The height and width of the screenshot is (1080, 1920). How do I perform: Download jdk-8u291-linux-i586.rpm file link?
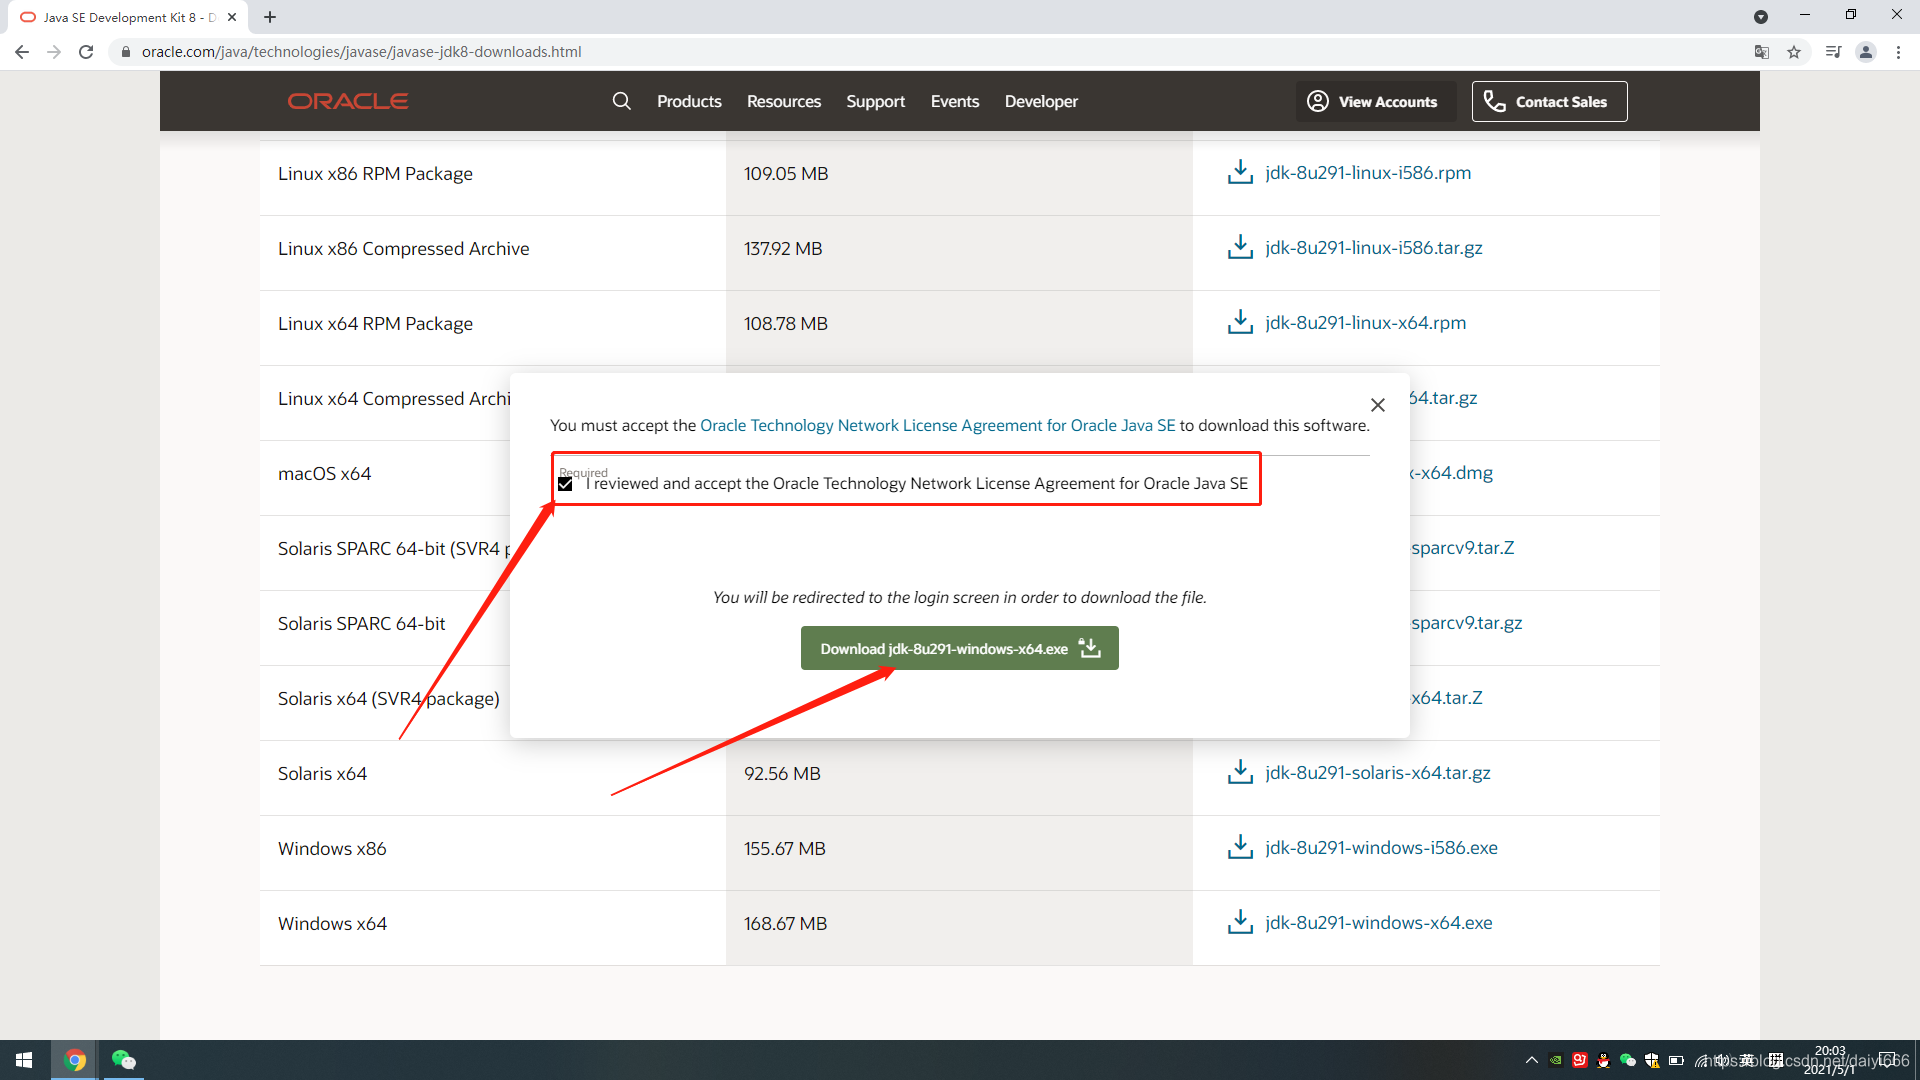click(1367, 173)
